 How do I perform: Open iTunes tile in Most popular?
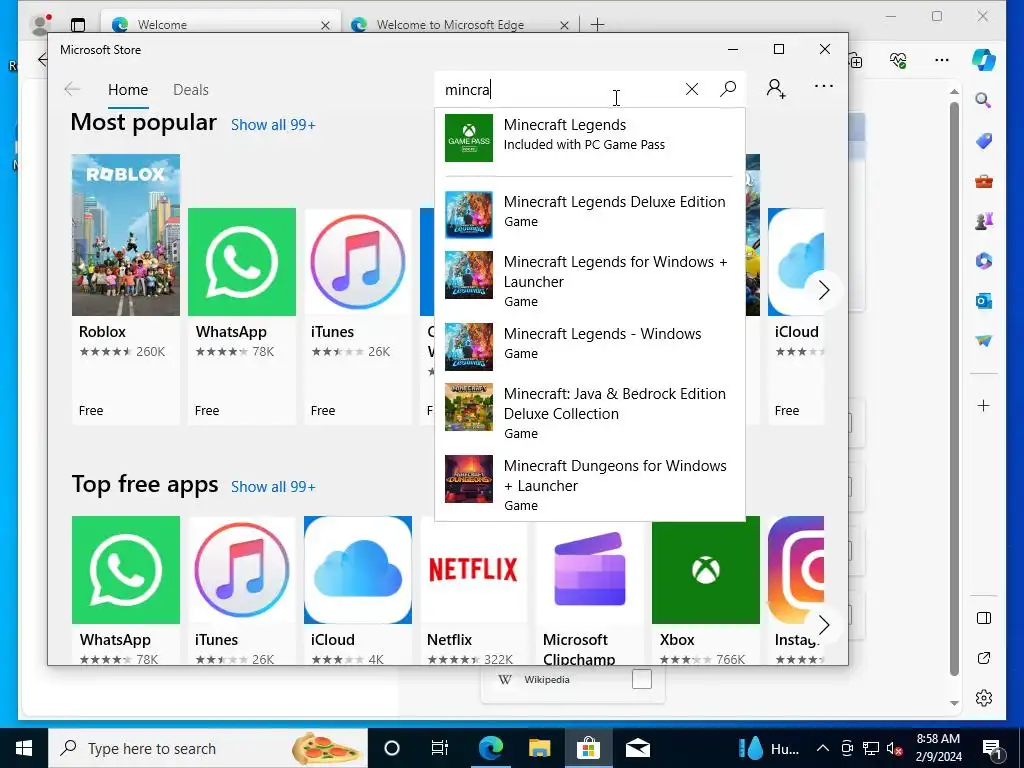click(358, 316)
